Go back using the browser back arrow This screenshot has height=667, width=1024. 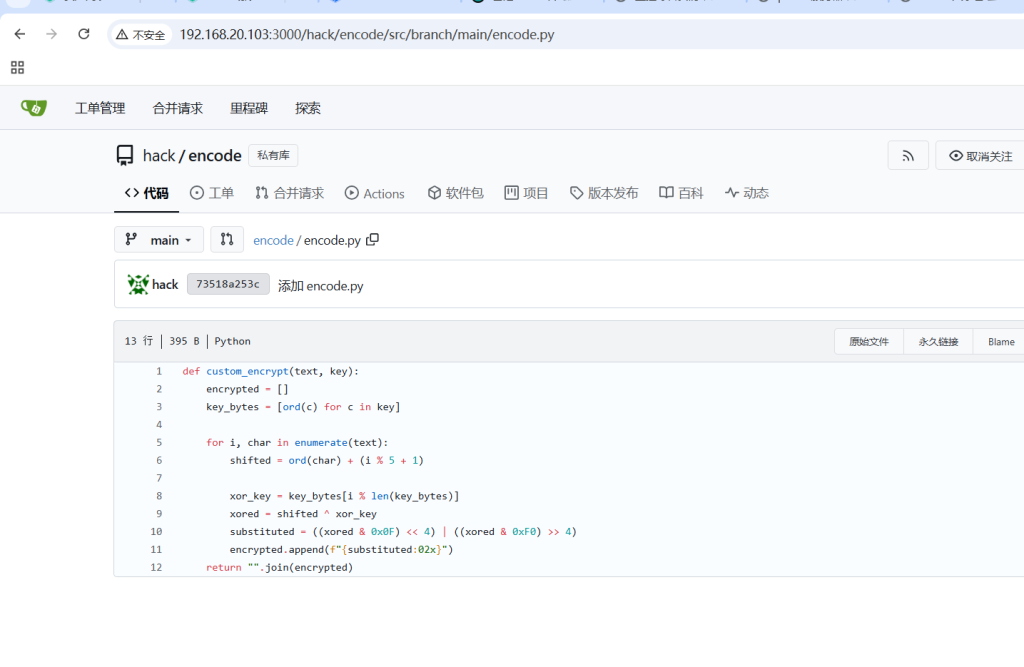pos(20,34)
